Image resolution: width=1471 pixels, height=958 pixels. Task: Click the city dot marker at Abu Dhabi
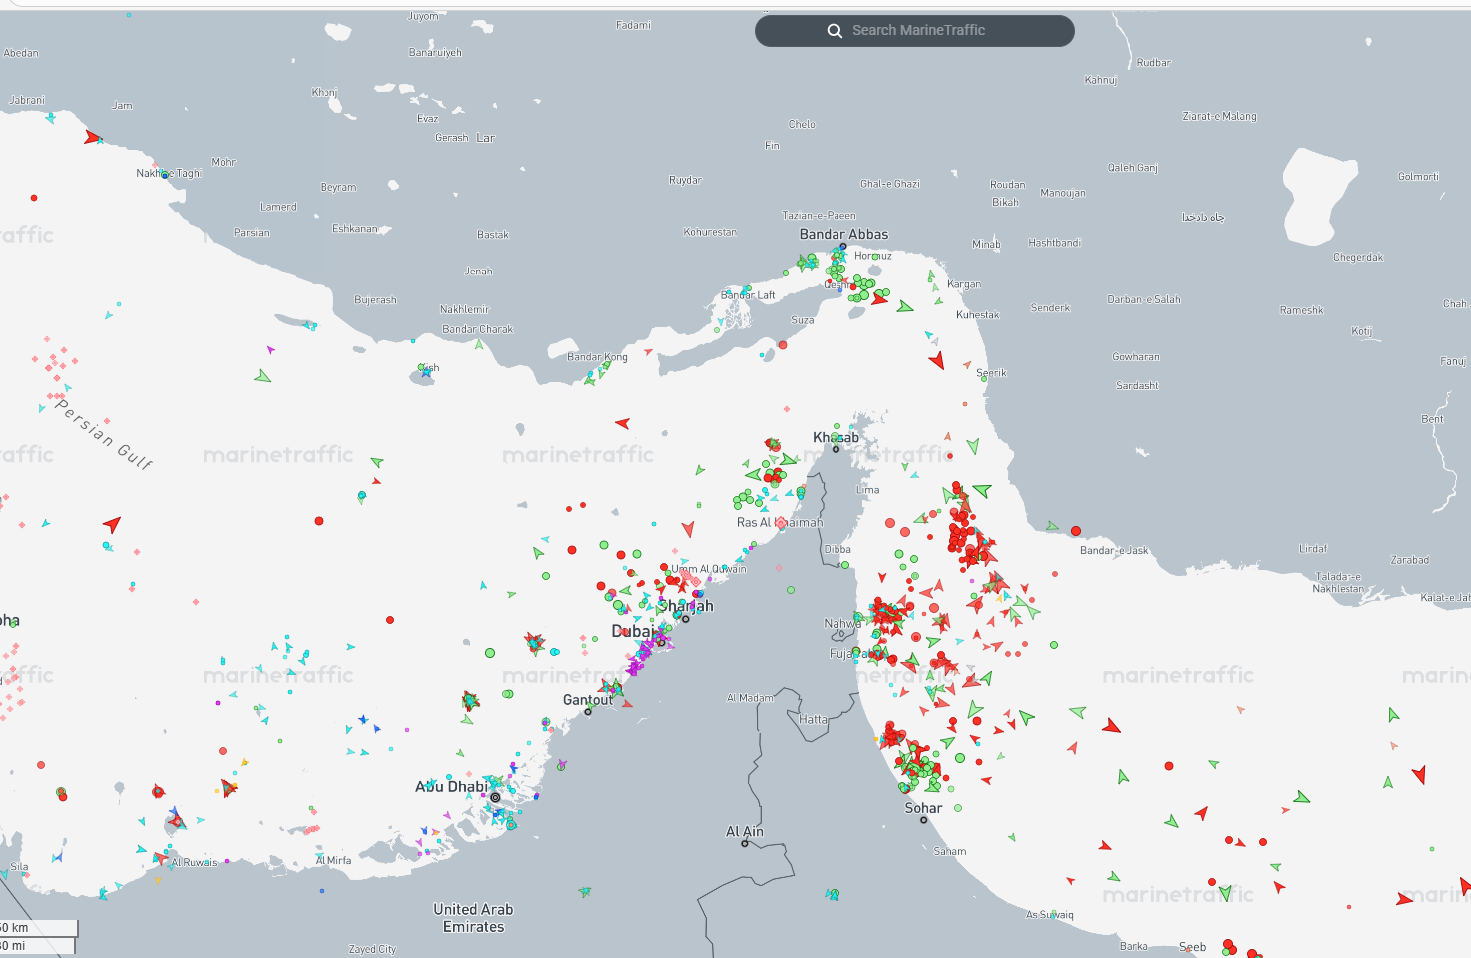[x=495, y=797]
